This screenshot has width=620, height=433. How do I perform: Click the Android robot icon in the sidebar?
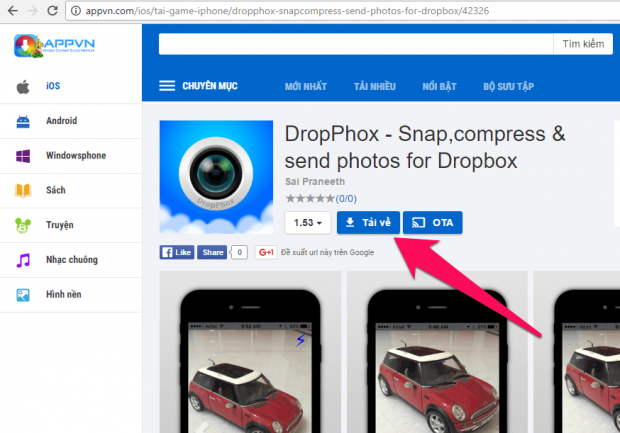click(23, 121)
